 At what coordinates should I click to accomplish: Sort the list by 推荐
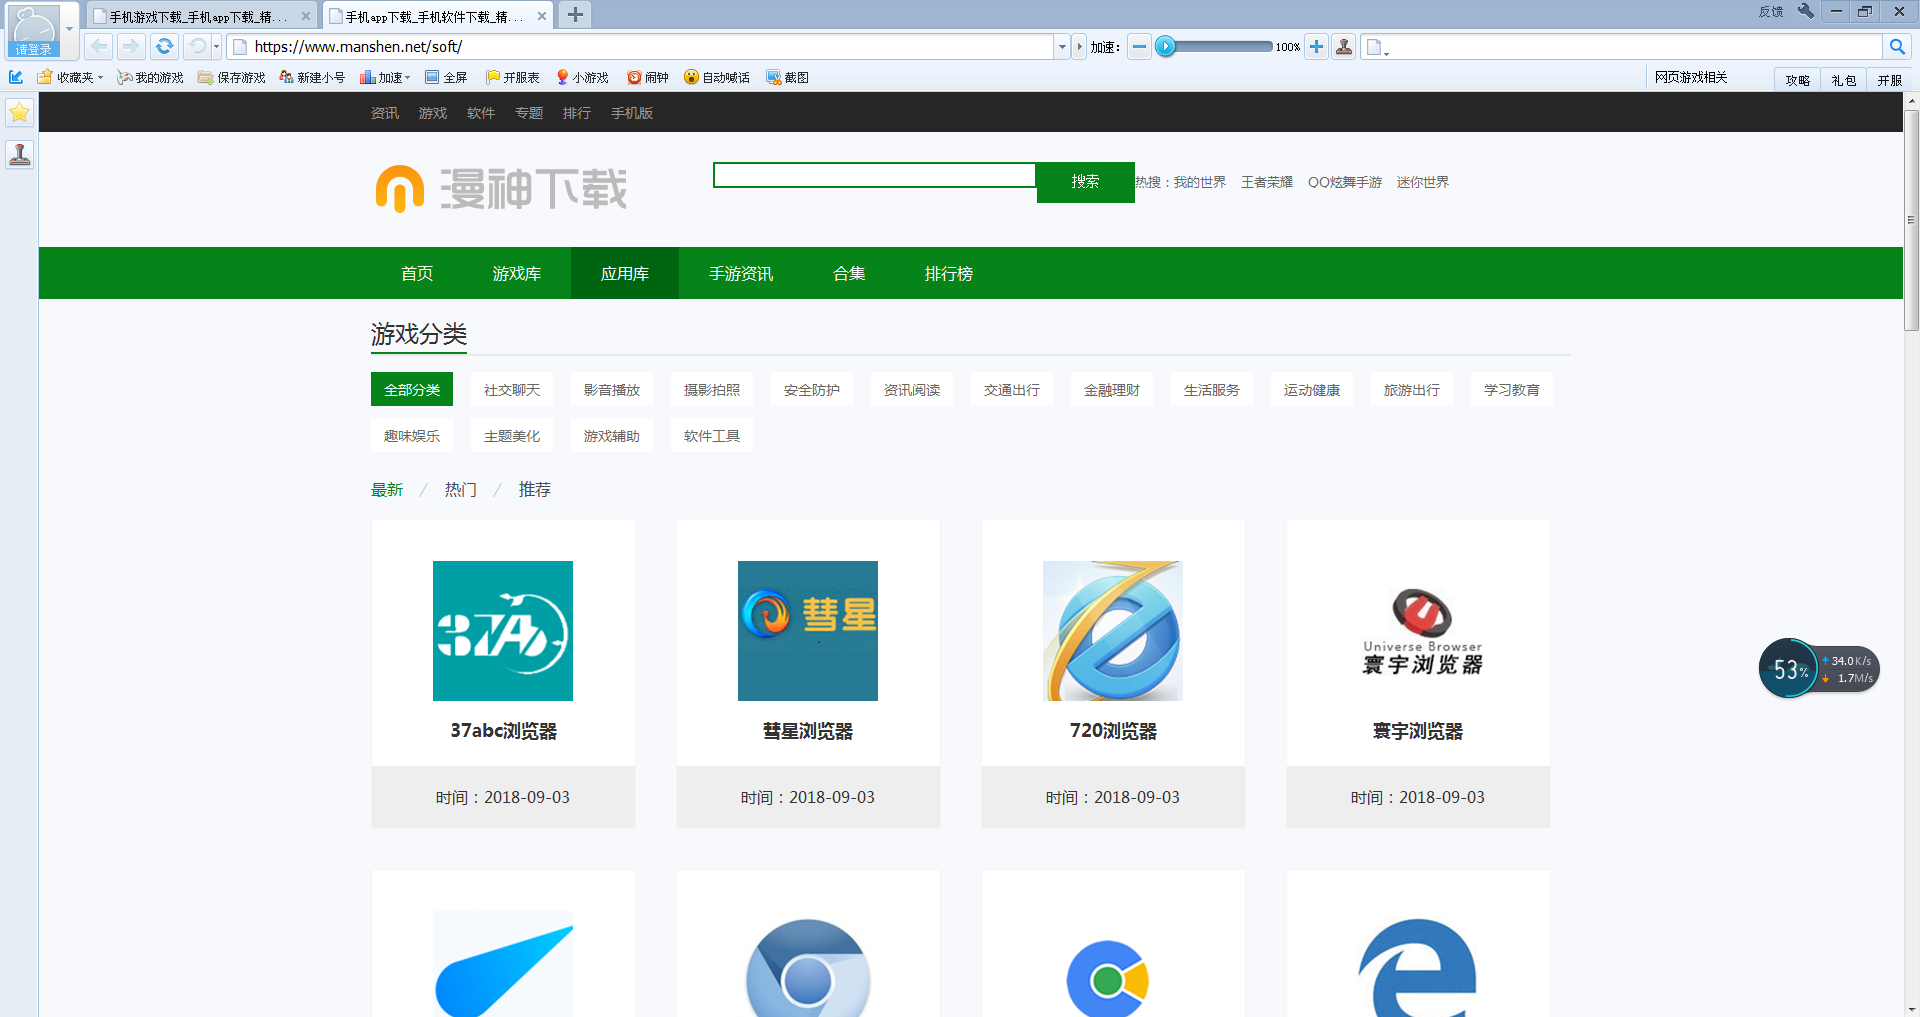[535, 489]
